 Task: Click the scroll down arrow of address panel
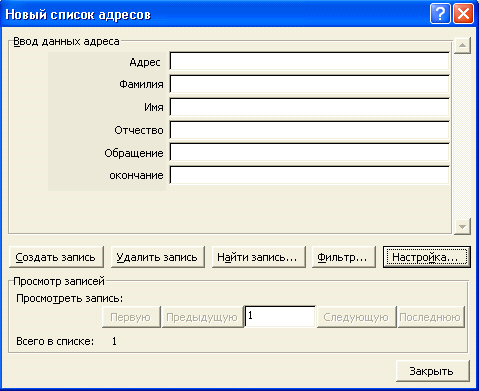tap(462, 226)
